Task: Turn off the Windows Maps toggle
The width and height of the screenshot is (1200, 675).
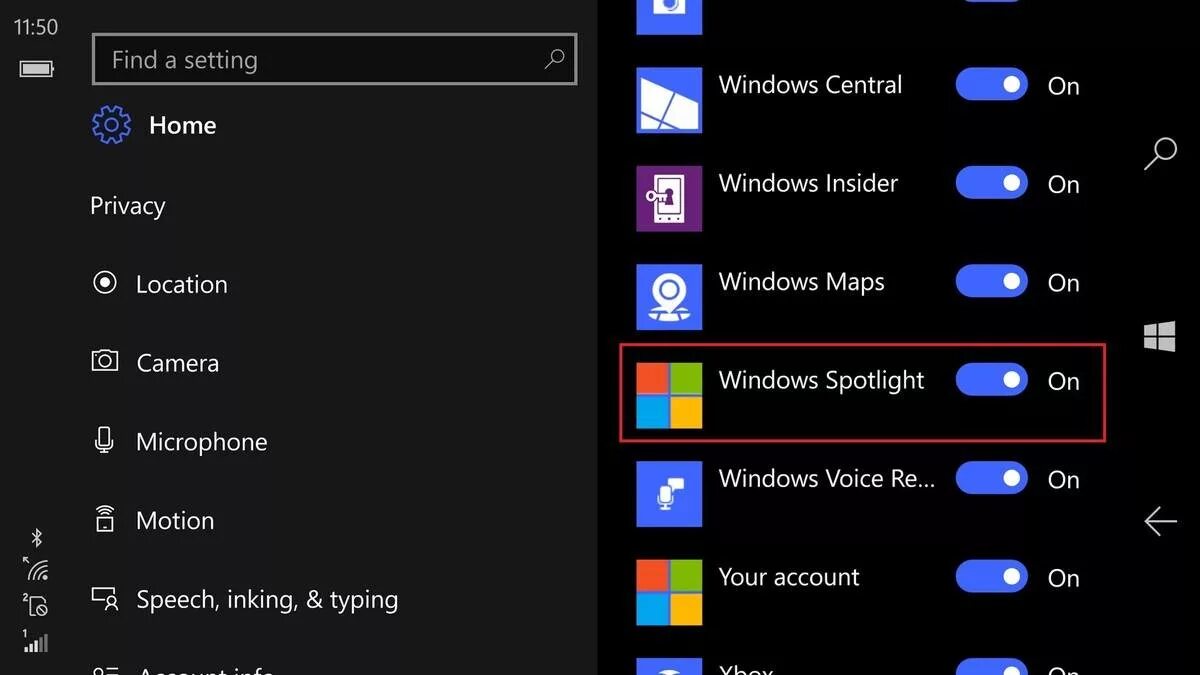Action: click(992, 282)
